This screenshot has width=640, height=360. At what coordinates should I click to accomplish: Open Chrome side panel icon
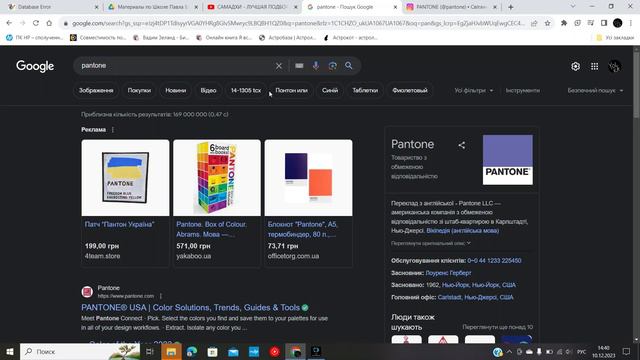click(604, 23)
